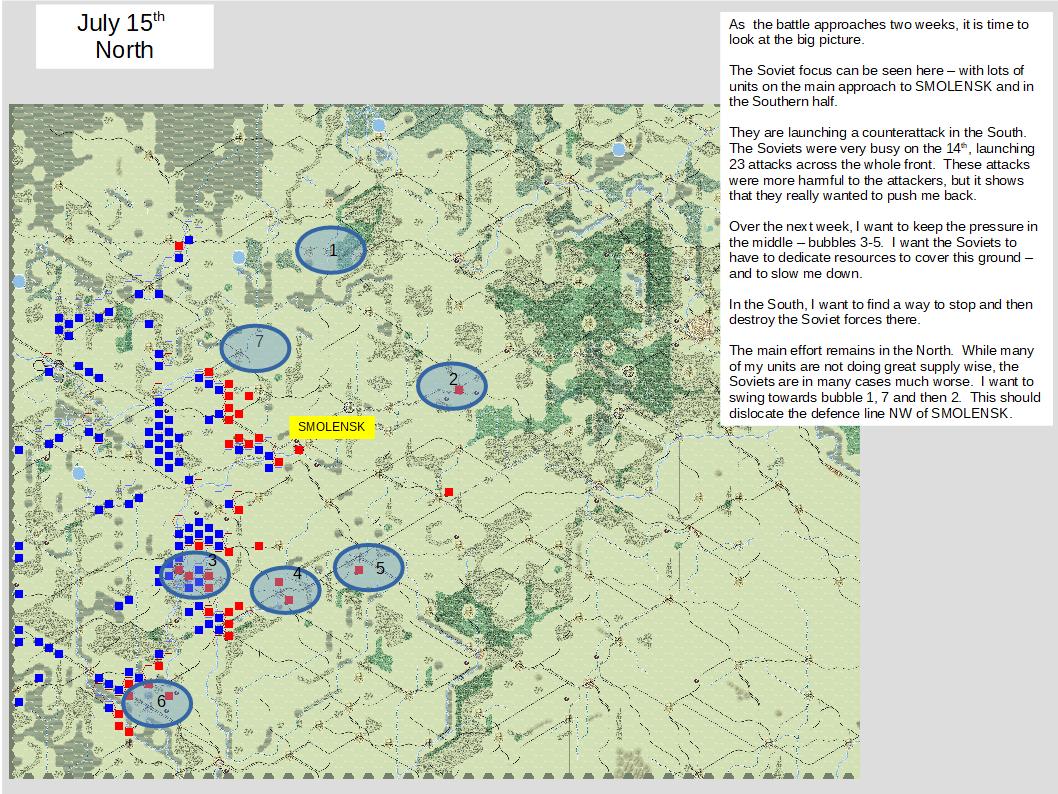Click paragraph starting 'As the battle approaches'
1058x794 pixels.
(879, 32)
